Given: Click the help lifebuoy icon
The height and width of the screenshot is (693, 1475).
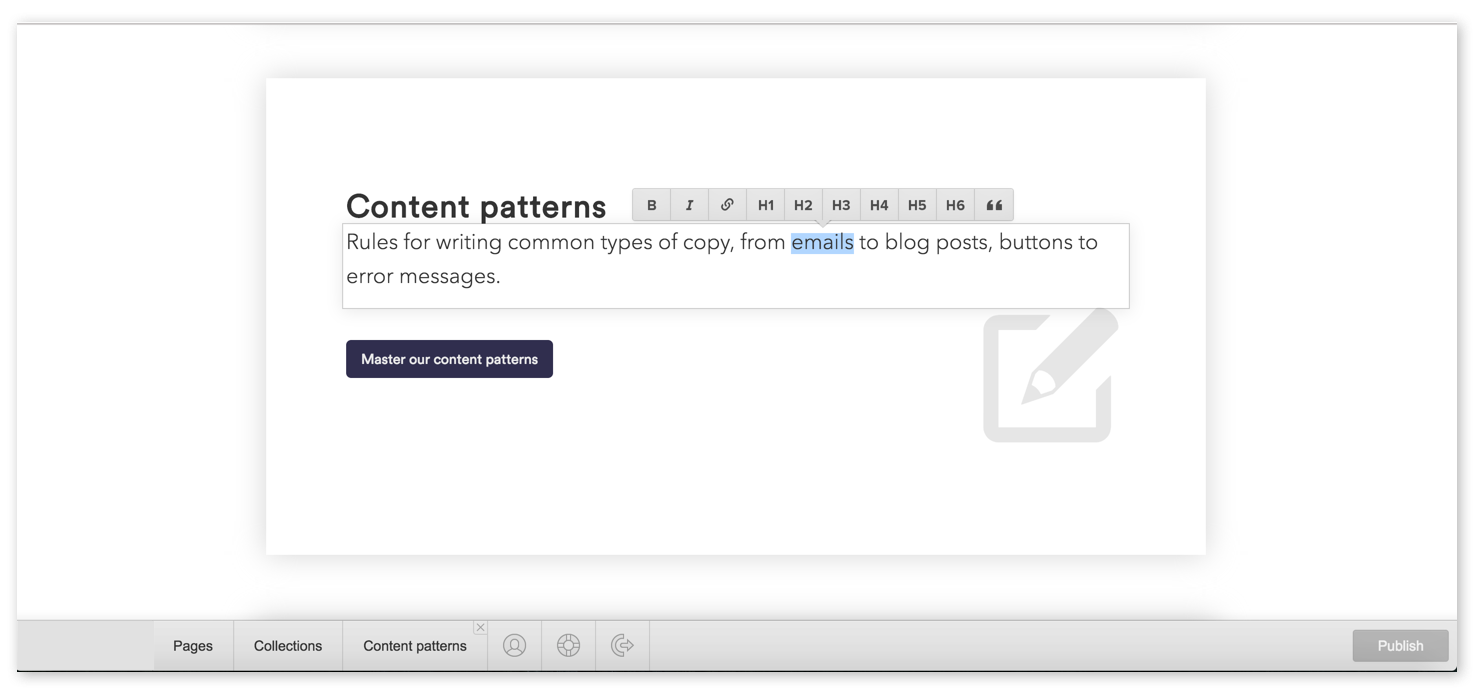Looking at the screenshot, I should coord(568,645).
